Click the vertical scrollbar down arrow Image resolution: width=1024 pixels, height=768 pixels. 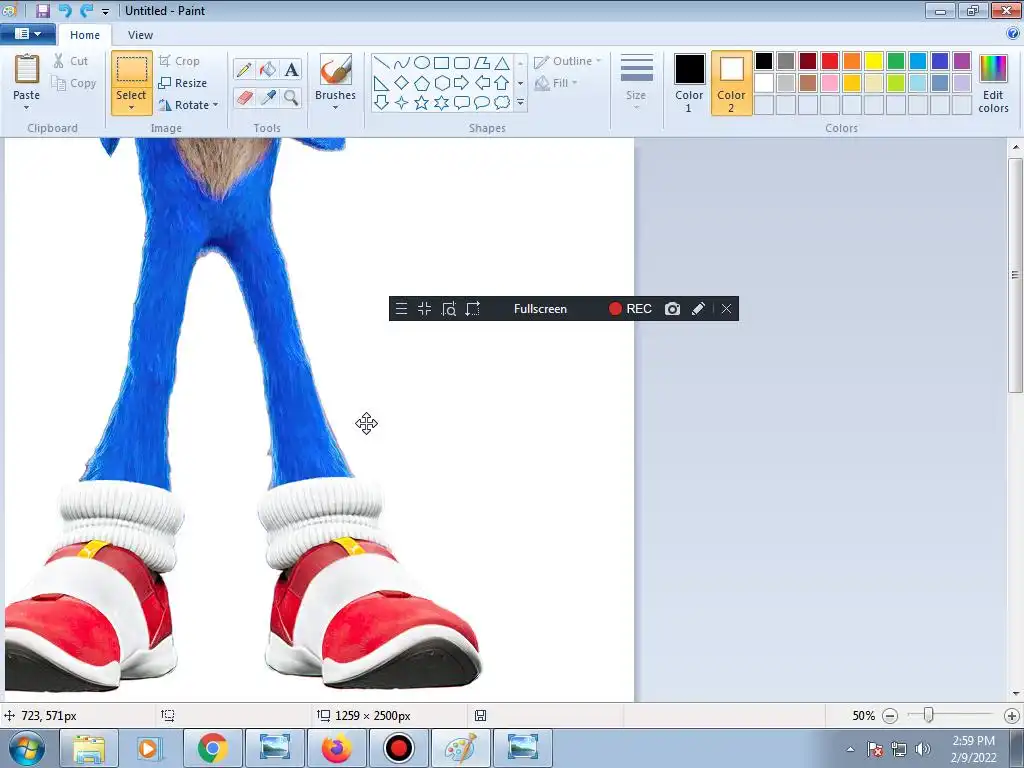[x=1016, y=694]
